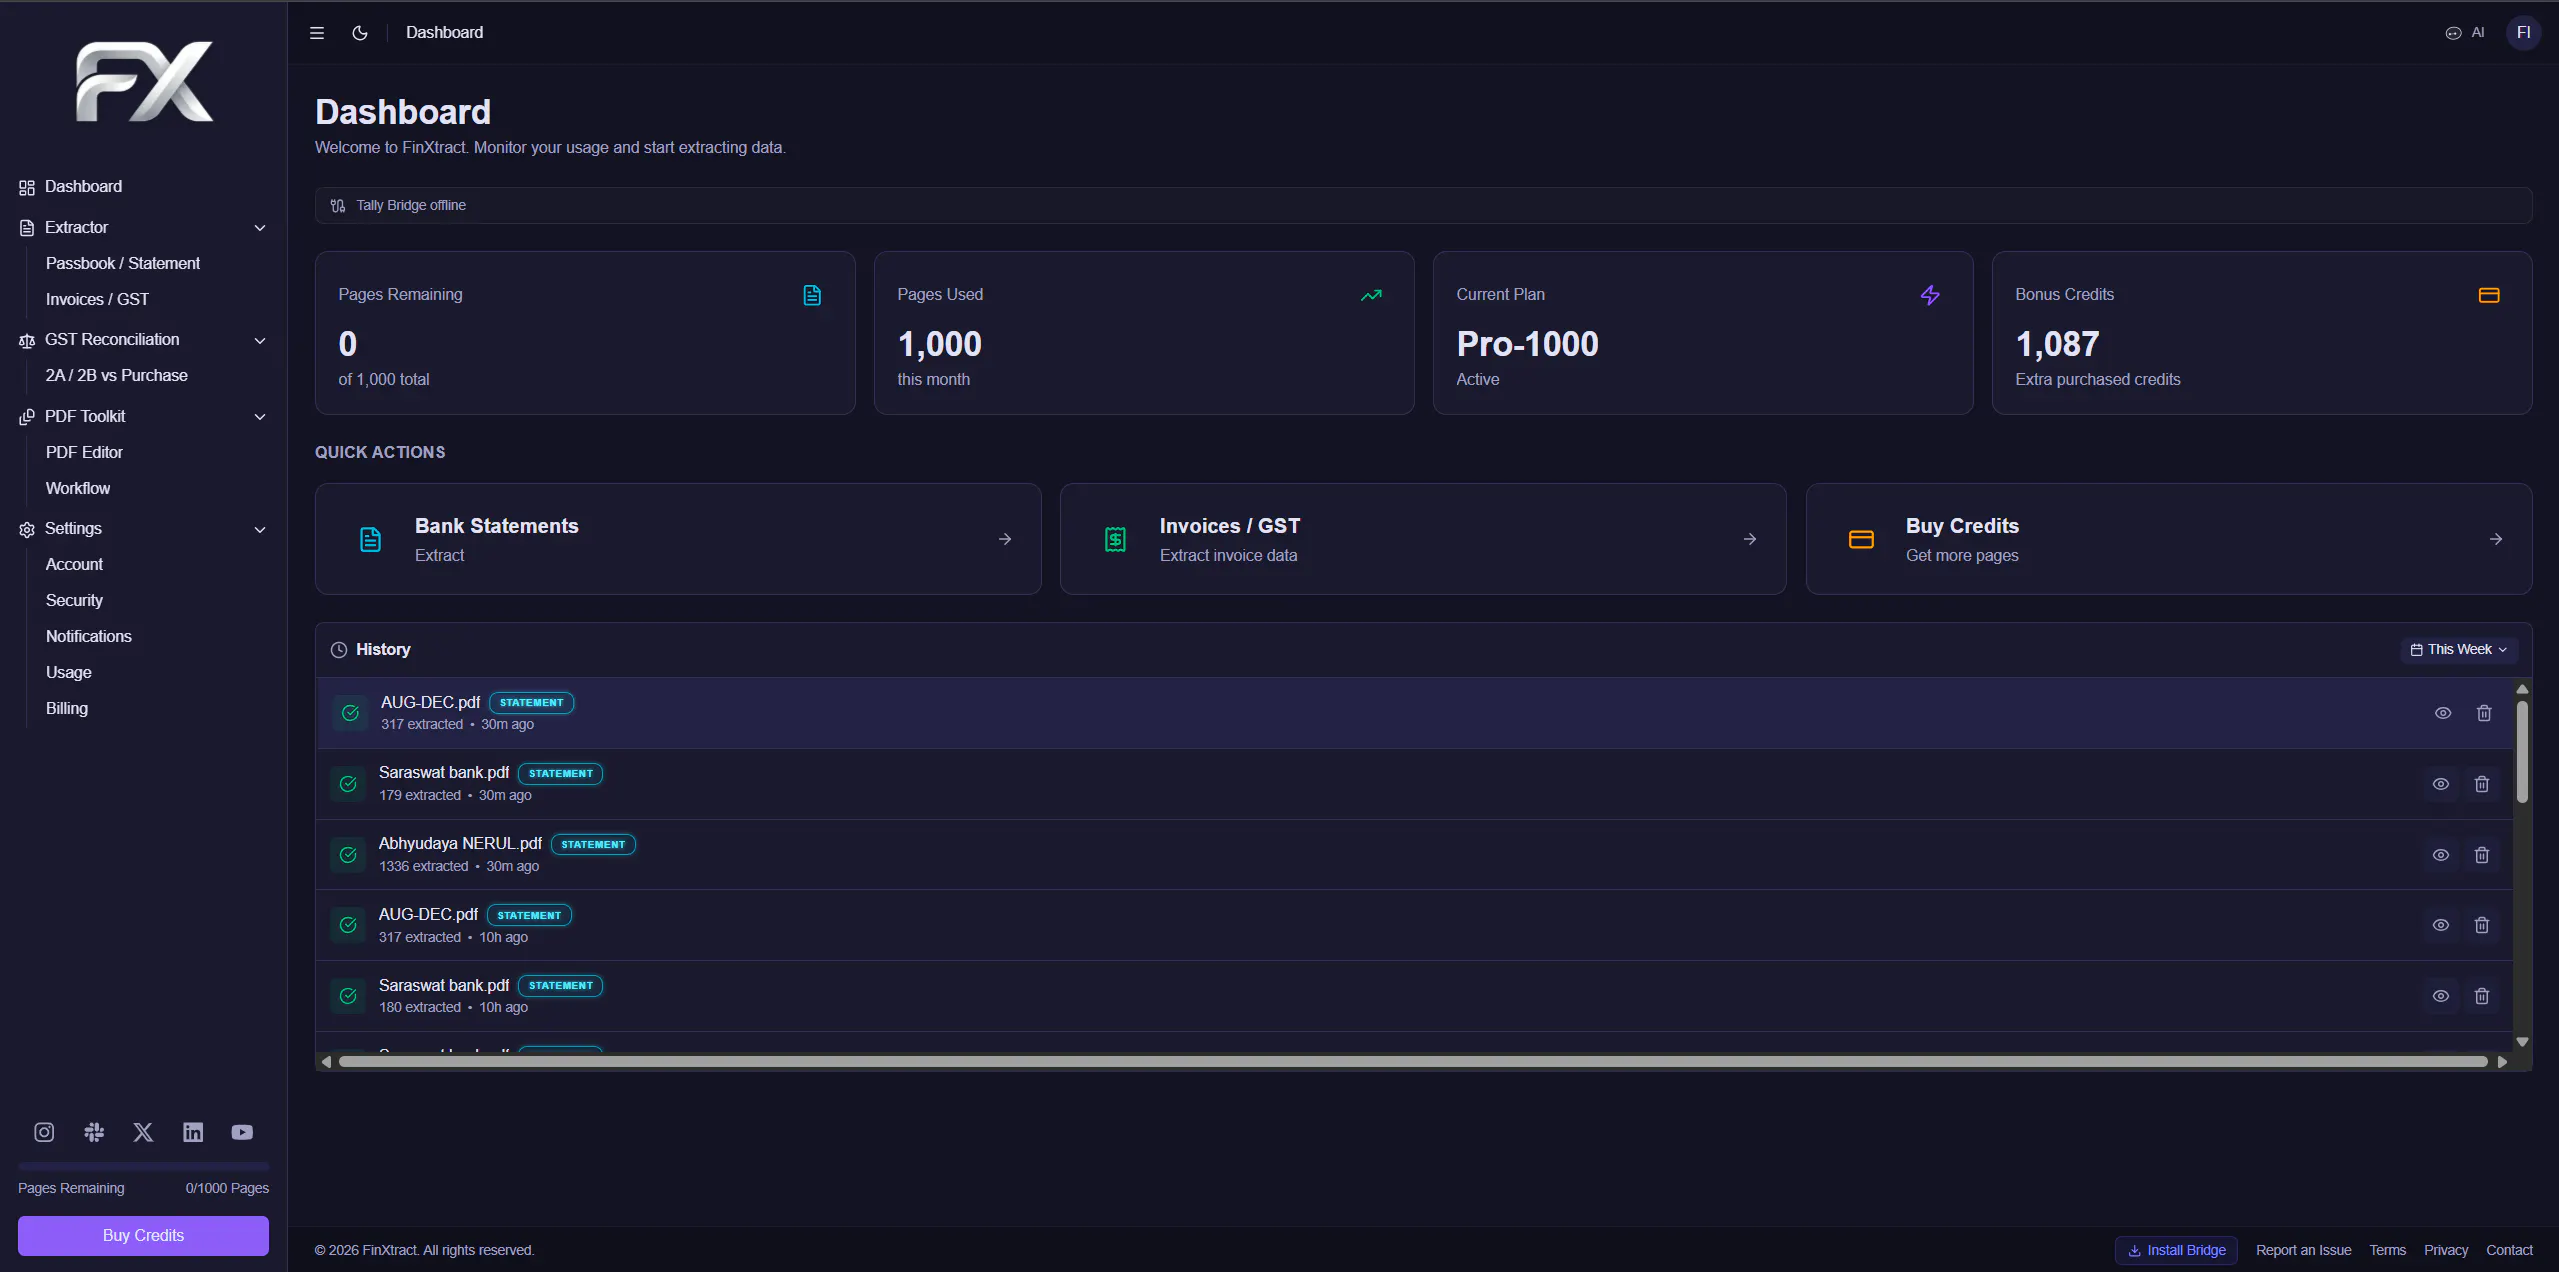
Task: Open Account settings
Action: (74, 565)
